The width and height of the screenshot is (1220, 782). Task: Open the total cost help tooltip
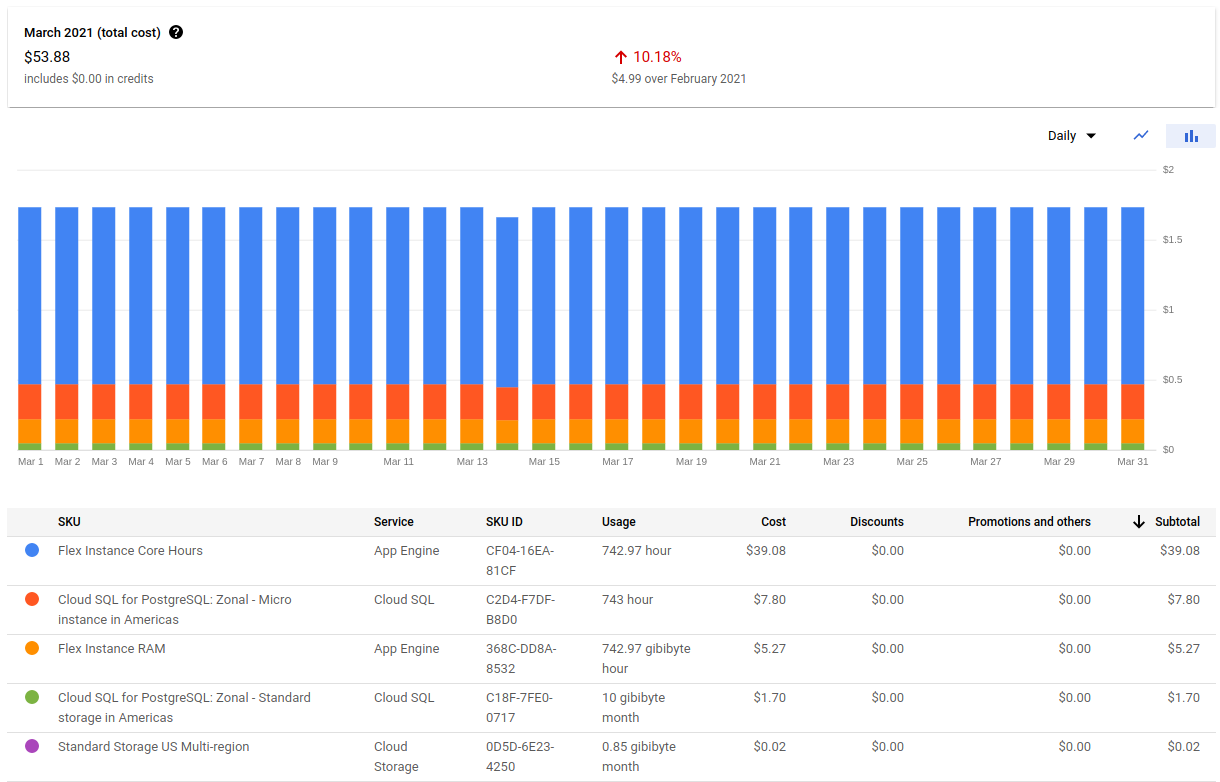point(176,32)
